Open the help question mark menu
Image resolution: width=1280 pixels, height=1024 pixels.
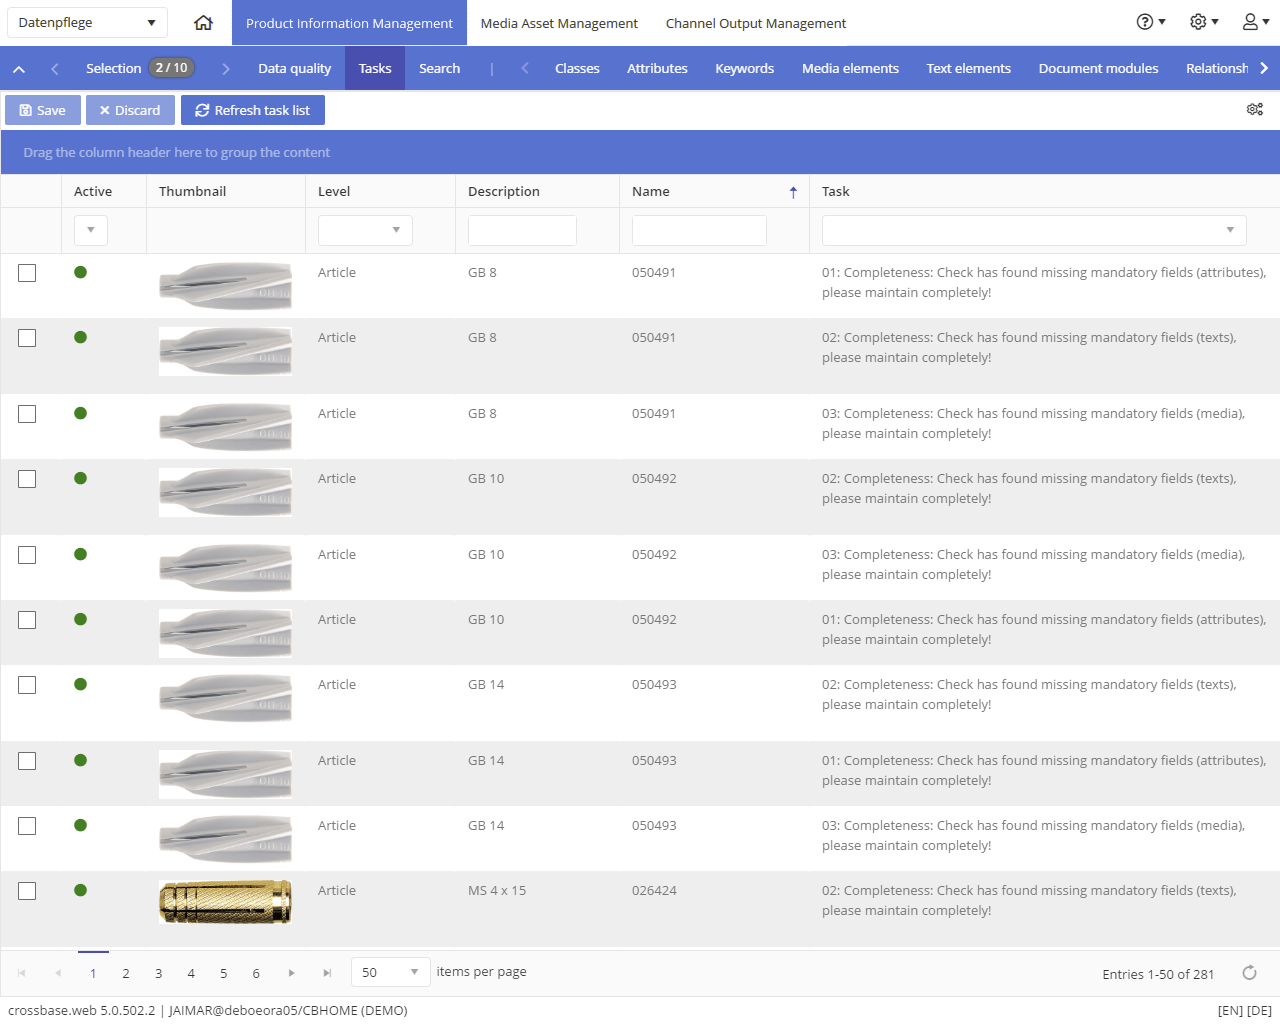click(x=1151, y=22)
